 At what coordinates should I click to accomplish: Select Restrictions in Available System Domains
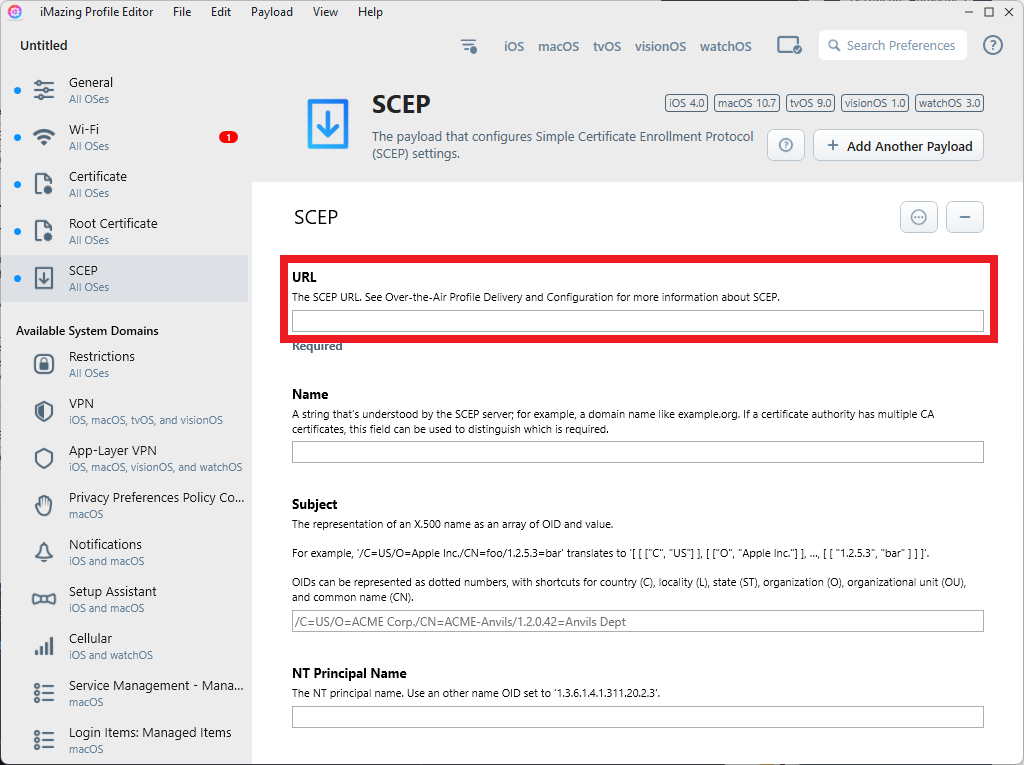[x=125, y=364]
